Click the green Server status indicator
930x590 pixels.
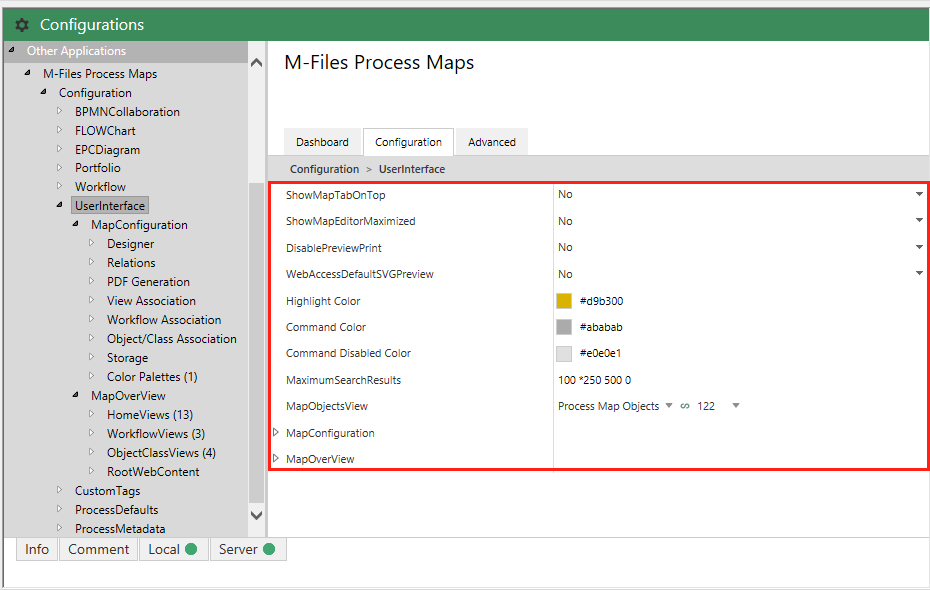point(269,549)
